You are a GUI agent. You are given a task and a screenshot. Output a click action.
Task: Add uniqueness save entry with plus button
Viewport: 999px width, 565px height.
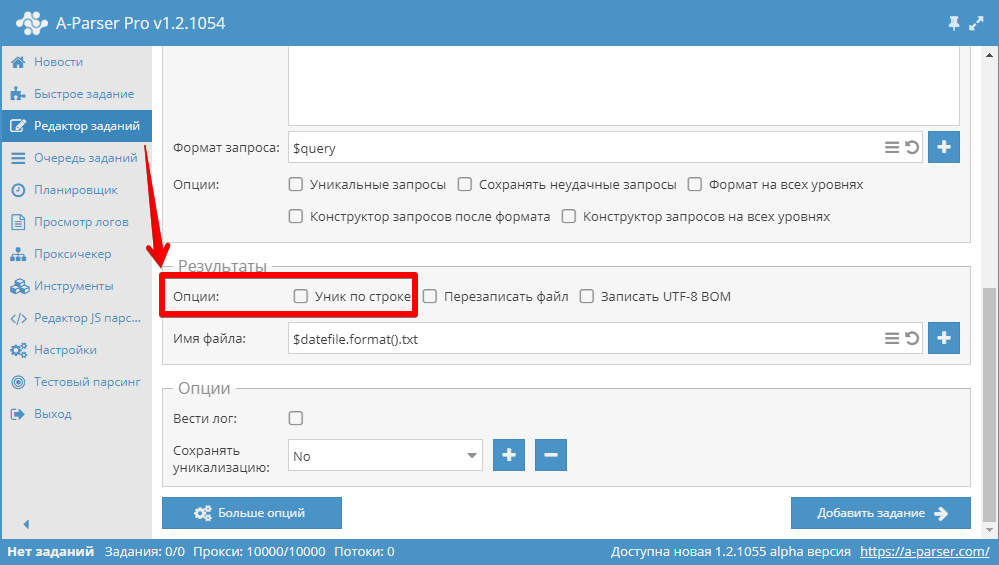point(508,455)
